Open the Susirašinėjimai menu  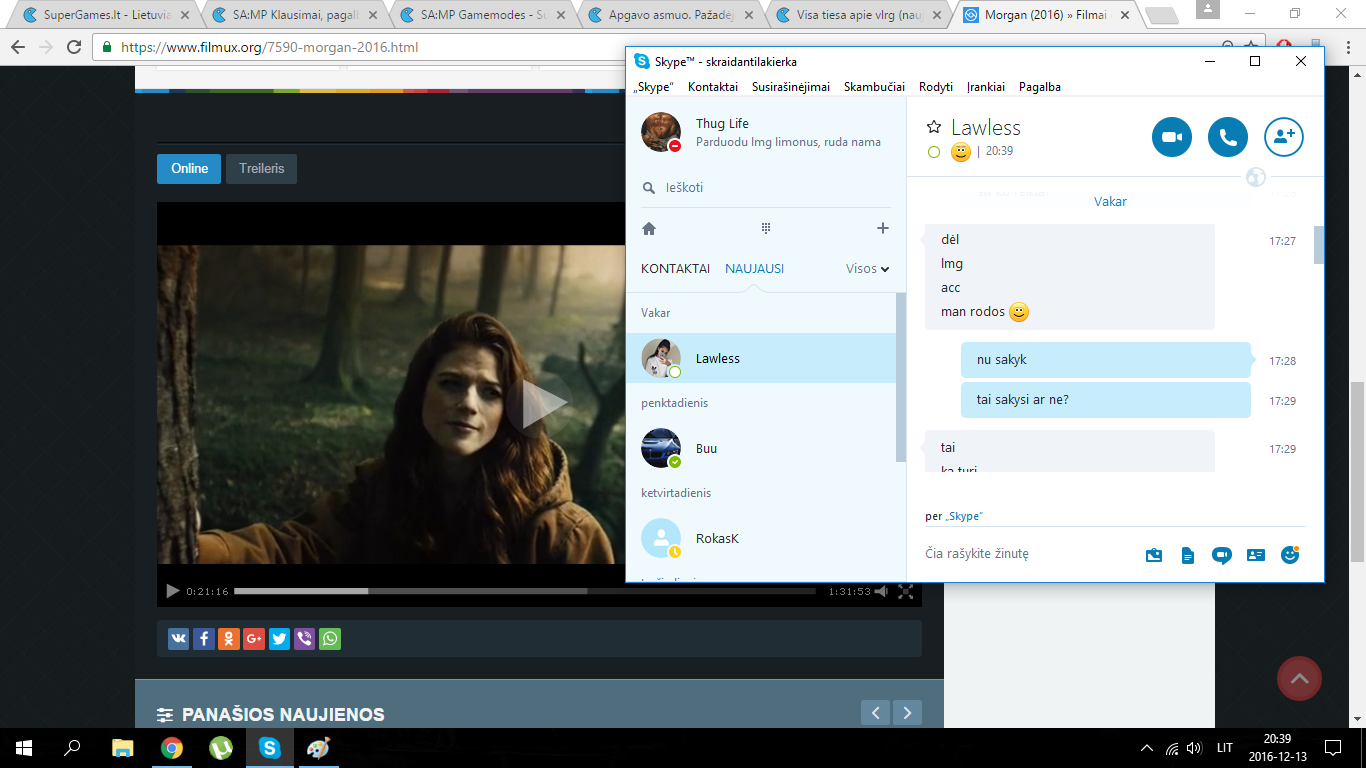[791, 87]
